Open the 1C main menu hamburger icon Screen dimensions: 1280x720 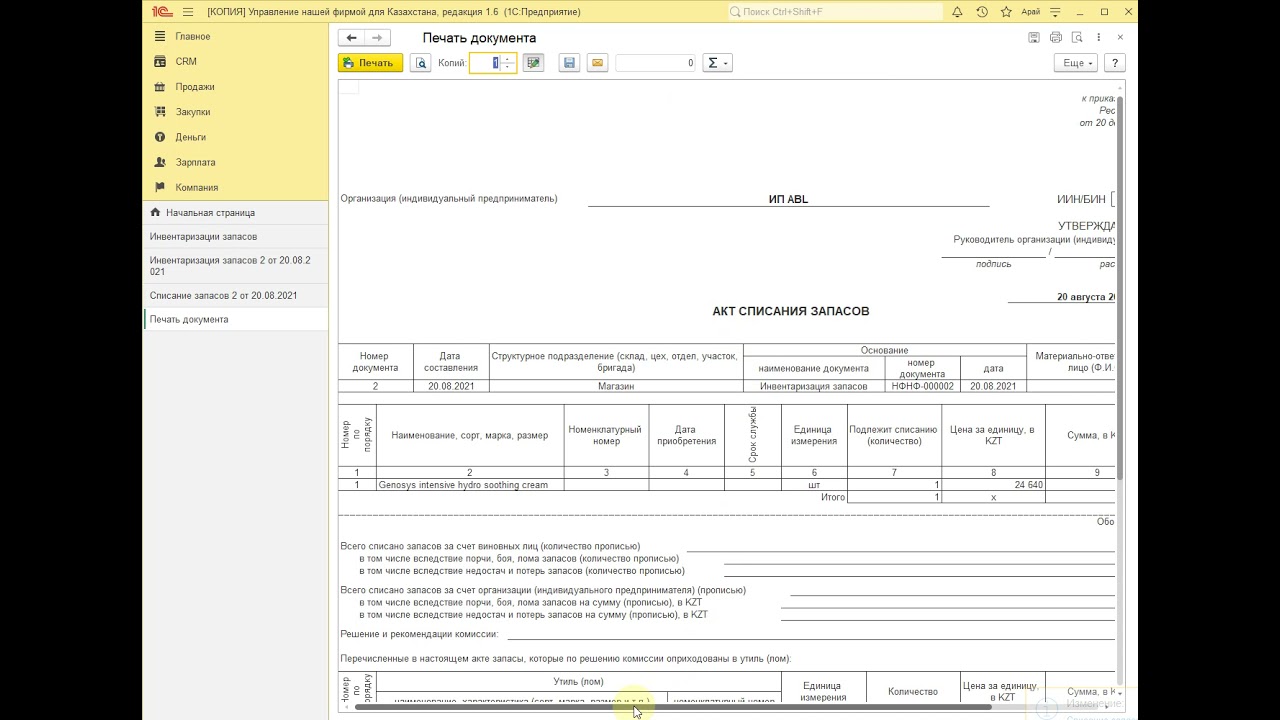[x=188, y=12]
